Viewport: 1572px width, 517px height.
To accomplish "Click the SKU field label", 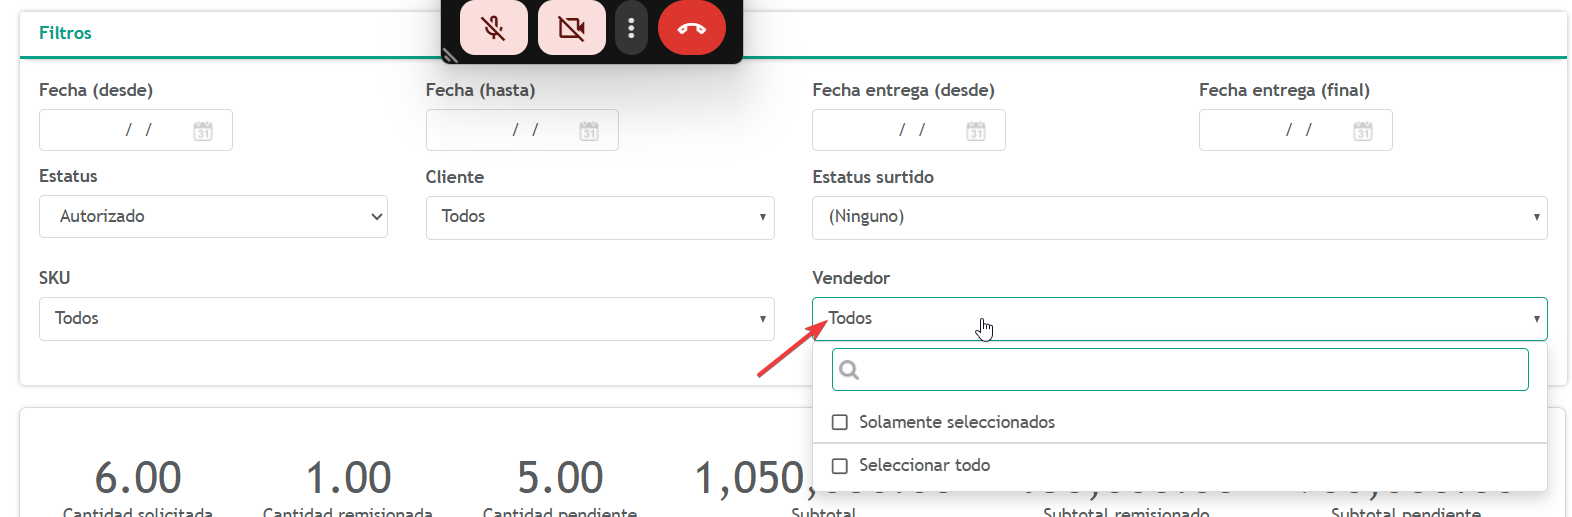I will point(55,278).
